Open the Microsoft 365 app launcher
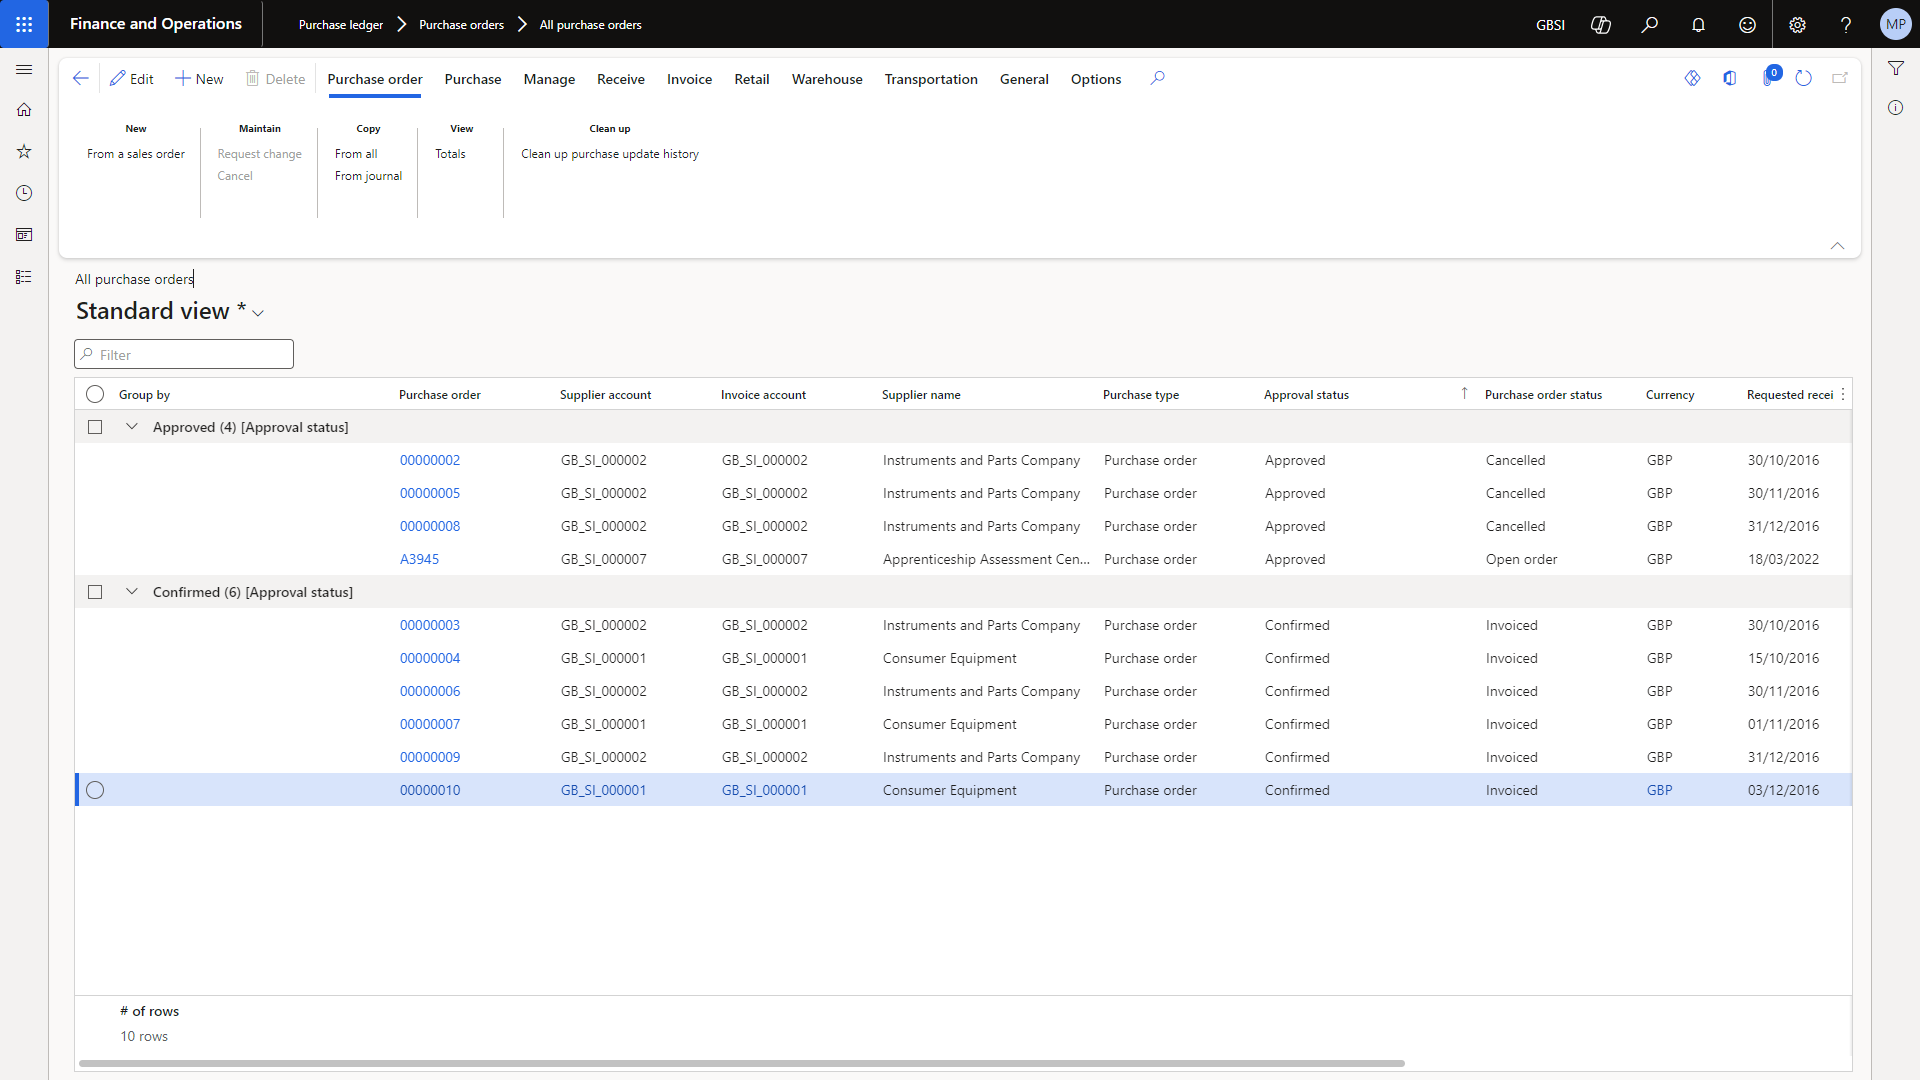The width and height of the screenshot is (1920, 1080). (x=24, y=24)
